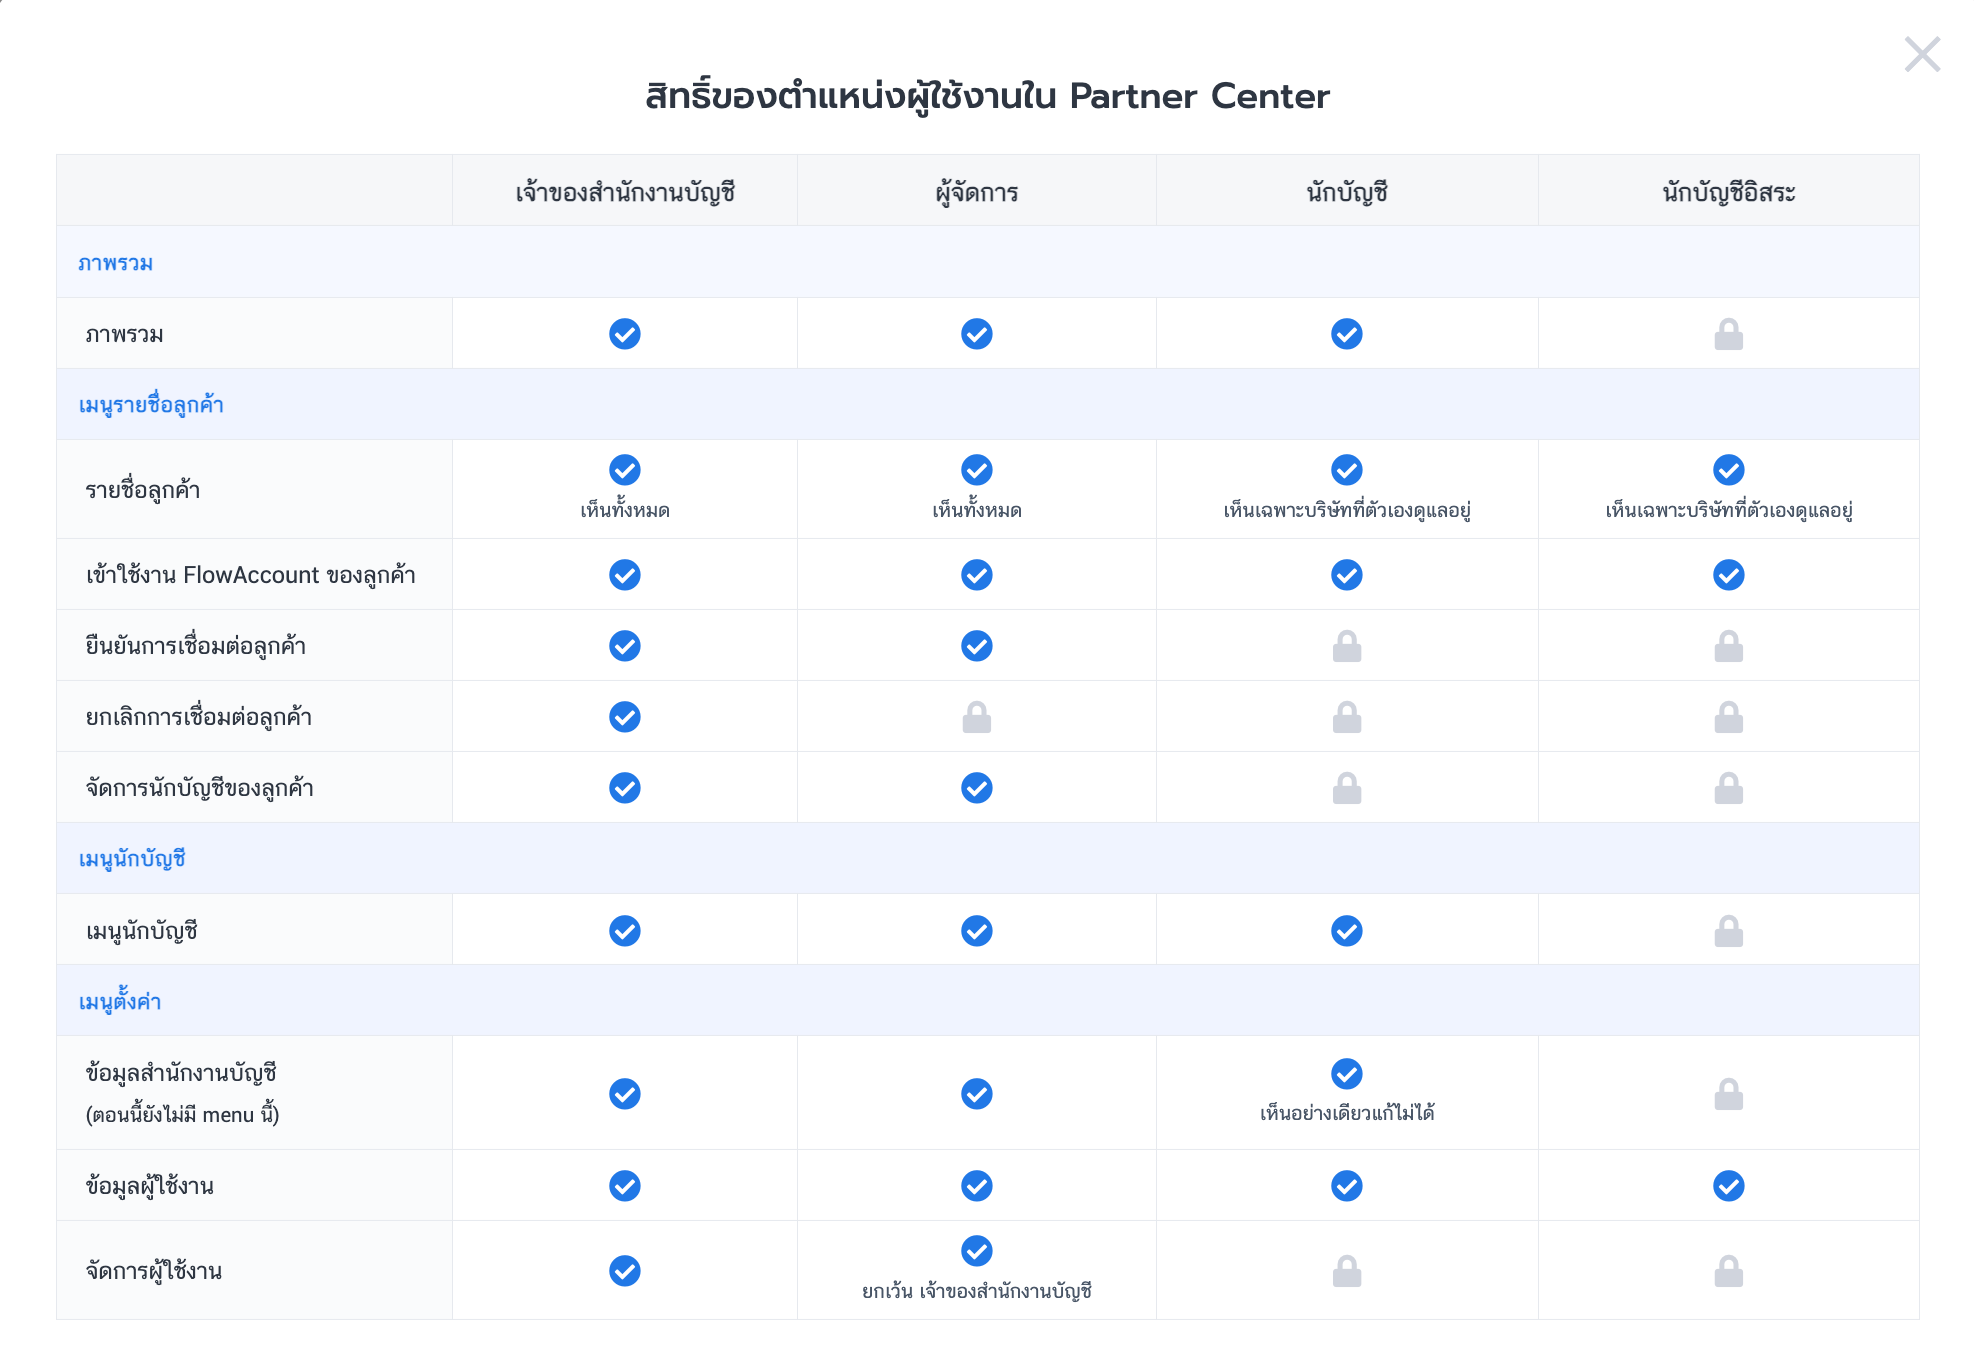Click checkmark for นักบัญชีอิสระ ข้อมูลผู้ใช้งาน row
Image resolution: width=1974 pixels, height=1360 pixels.
pyautogui.click(x=1728, y=1186)
